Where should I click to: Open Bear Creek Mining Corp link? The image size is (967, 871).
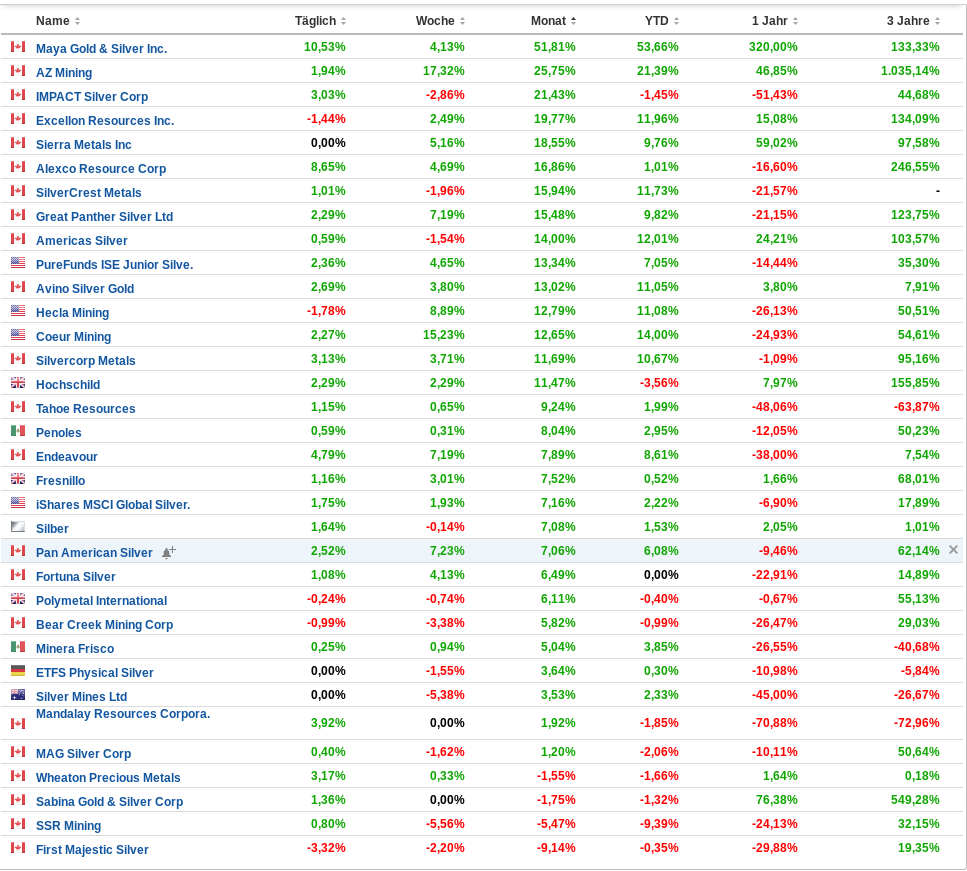104,625
